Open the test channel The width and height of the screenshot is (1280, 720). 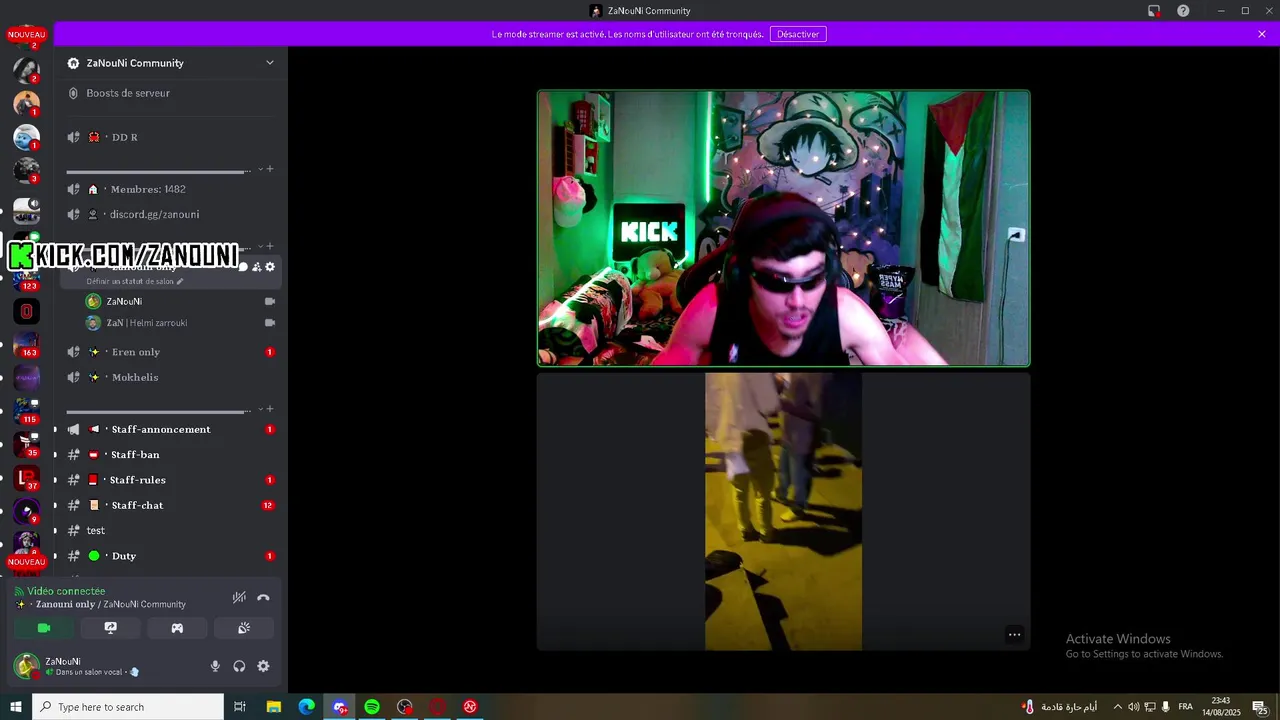[170, 530]
